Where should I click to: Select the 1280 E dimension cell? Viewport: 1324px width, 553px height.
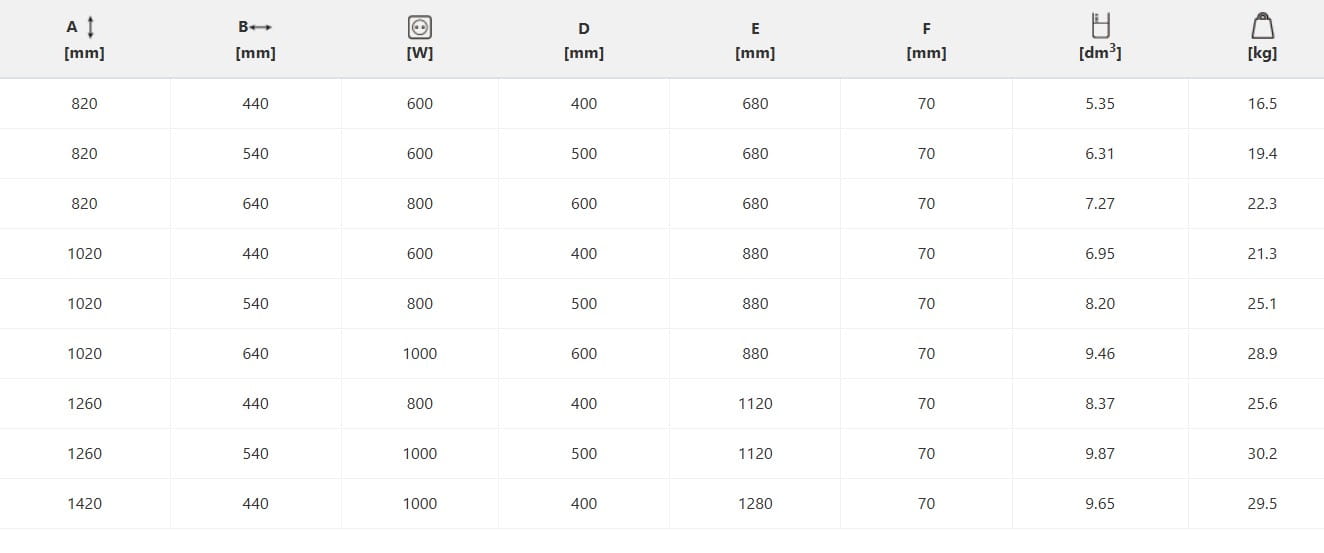click(755, 504)
